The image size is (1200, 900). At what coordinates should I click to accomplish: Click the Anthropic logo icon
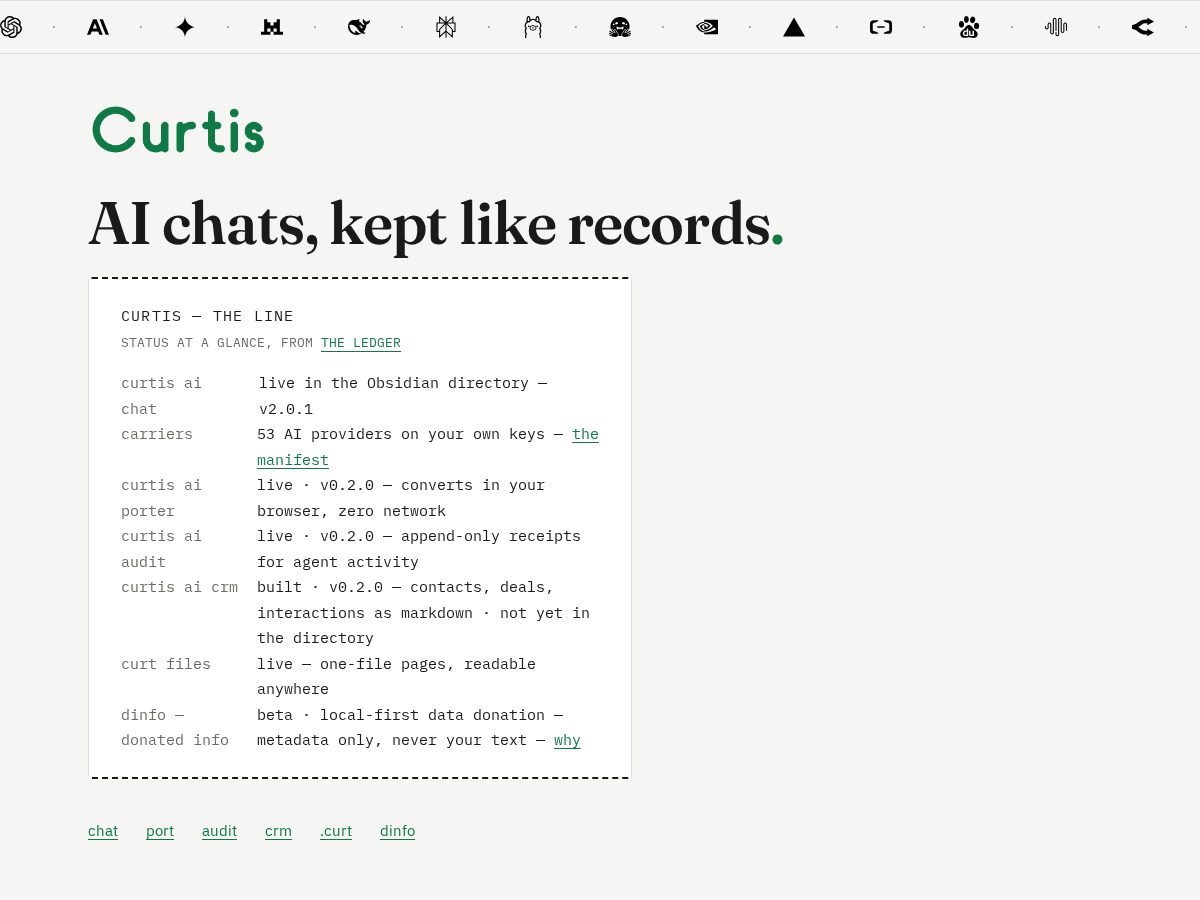click(98, 27)
